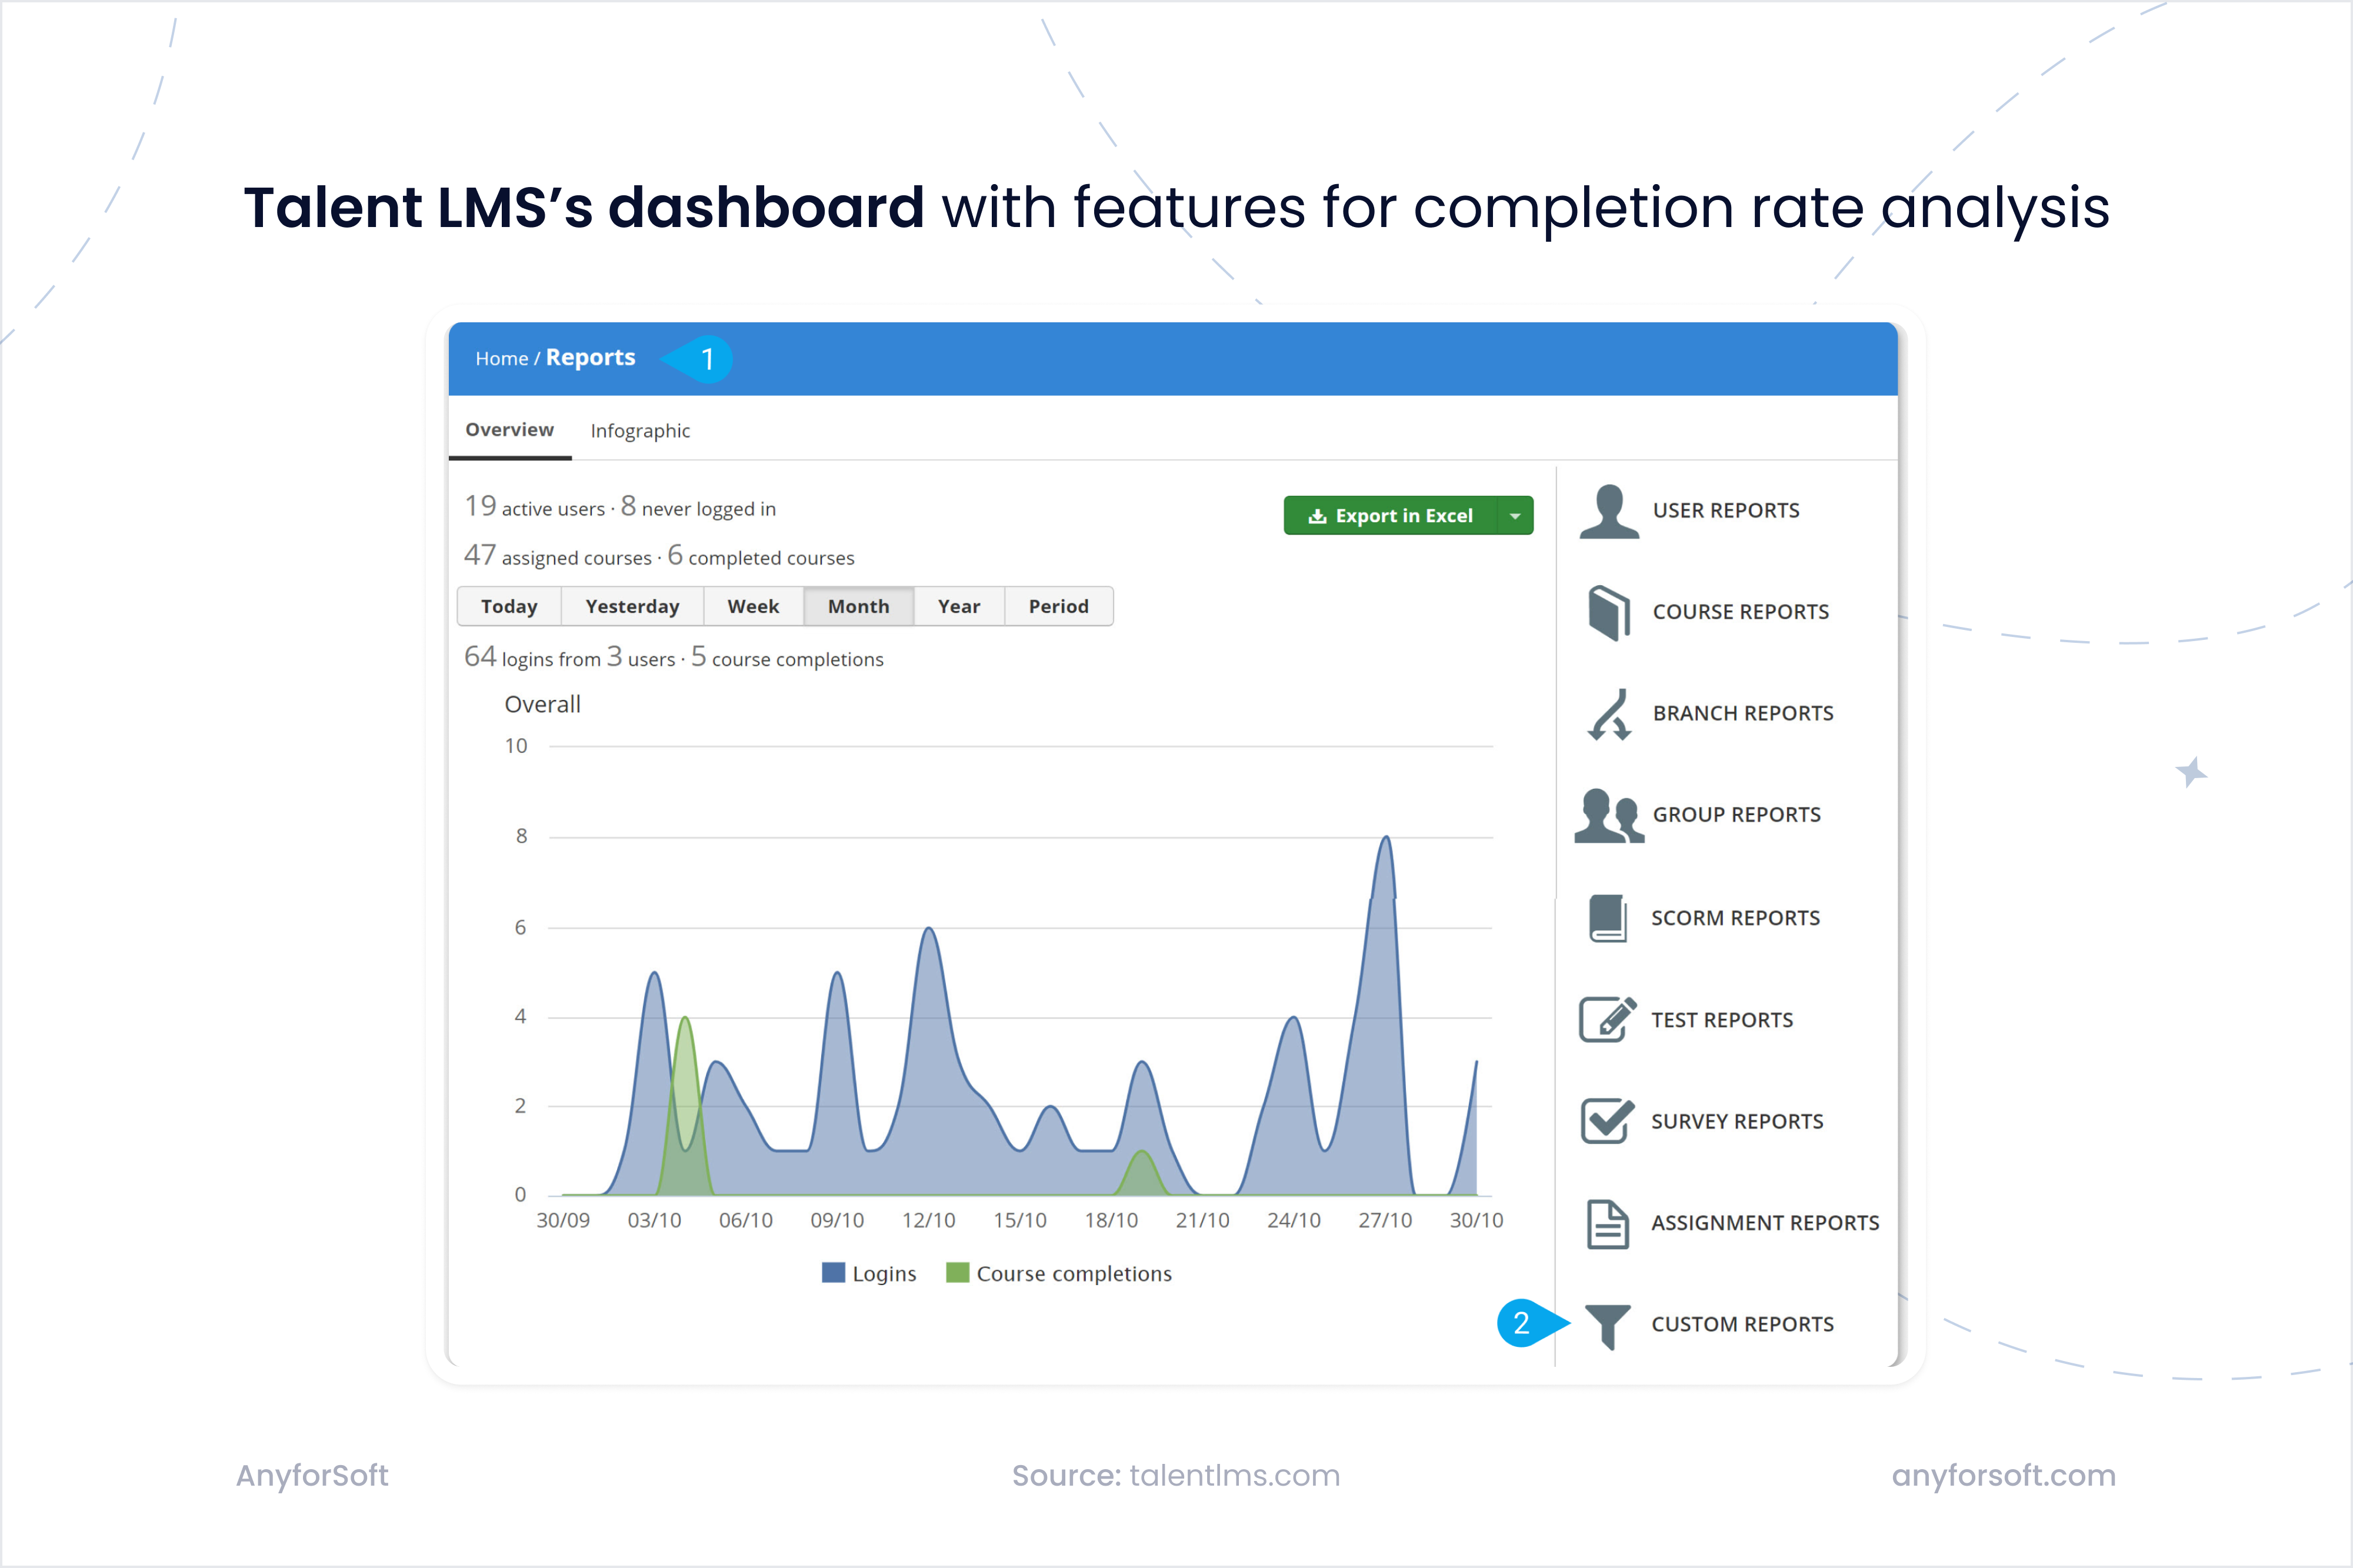Open the CUSTOM REPORTS link
Image resolution: width=2353 pixels, height=1568 pixels.
1742,1325
